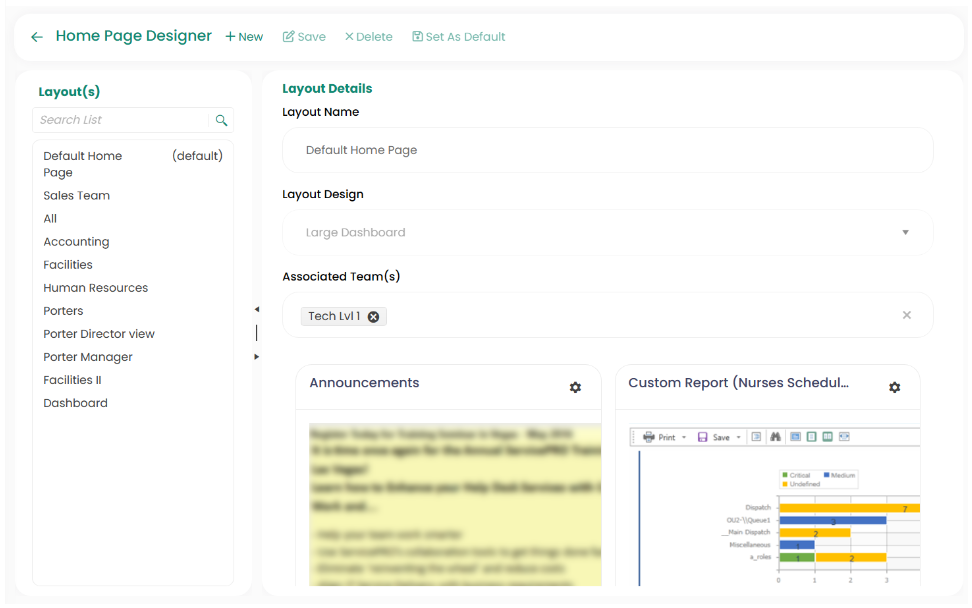Open the Layout Design dropdown

(x=608, y=233)
